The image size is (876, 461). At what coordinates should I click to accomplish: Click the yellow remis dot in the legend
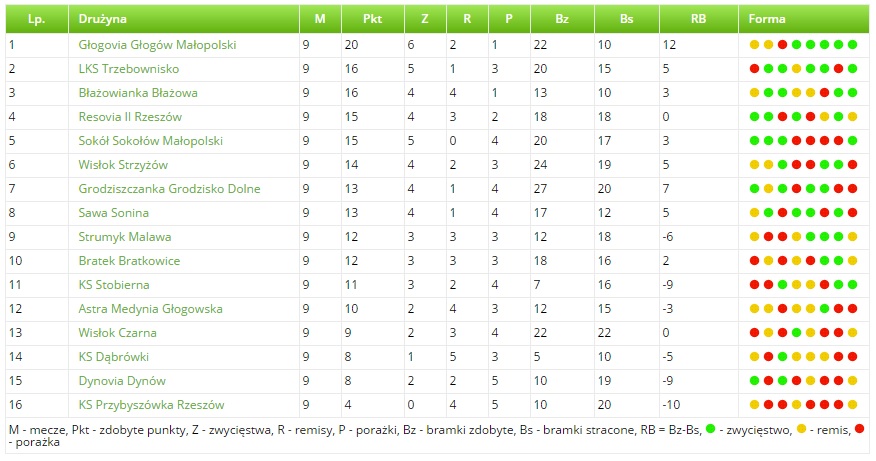tap(800, 429)
